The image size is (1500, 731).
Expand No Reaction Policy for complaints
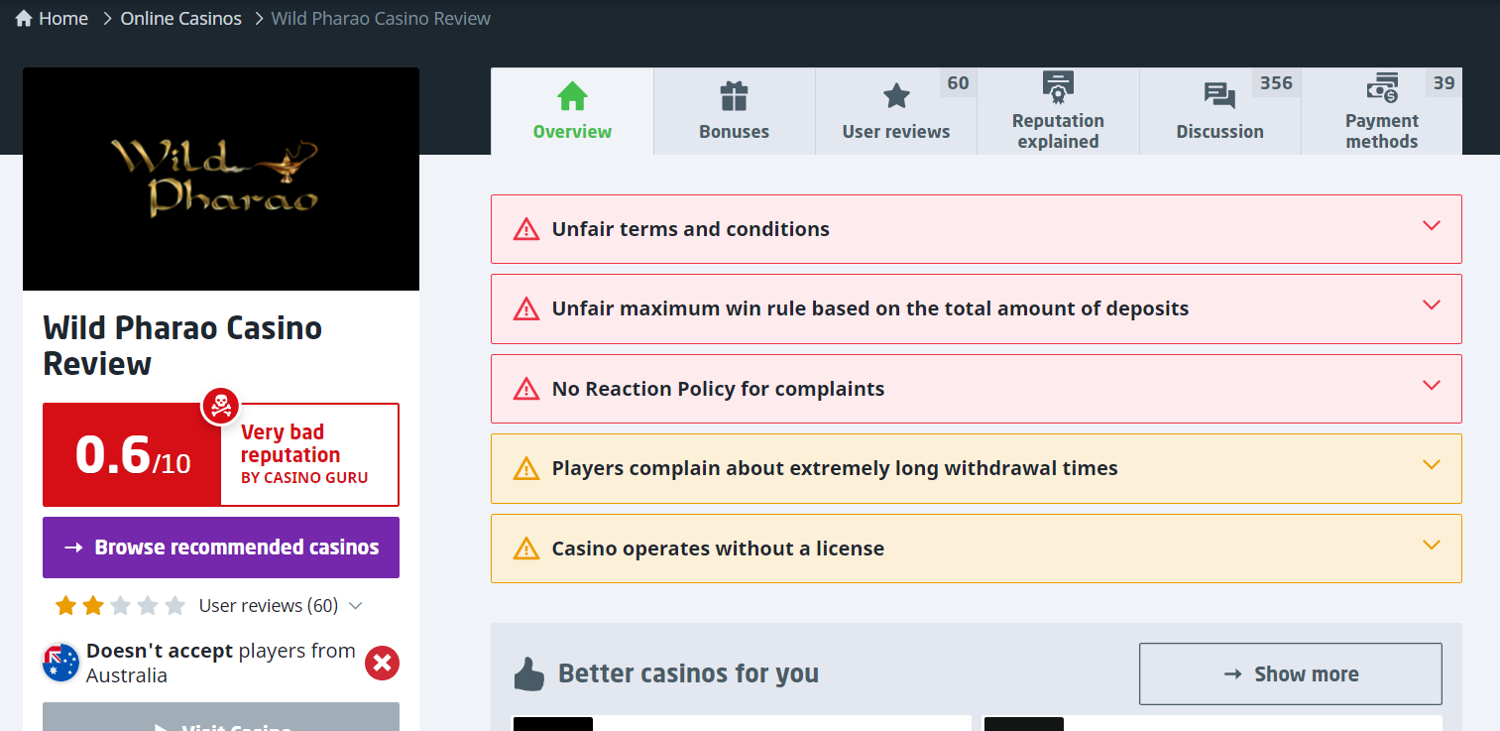(1431, 385)
